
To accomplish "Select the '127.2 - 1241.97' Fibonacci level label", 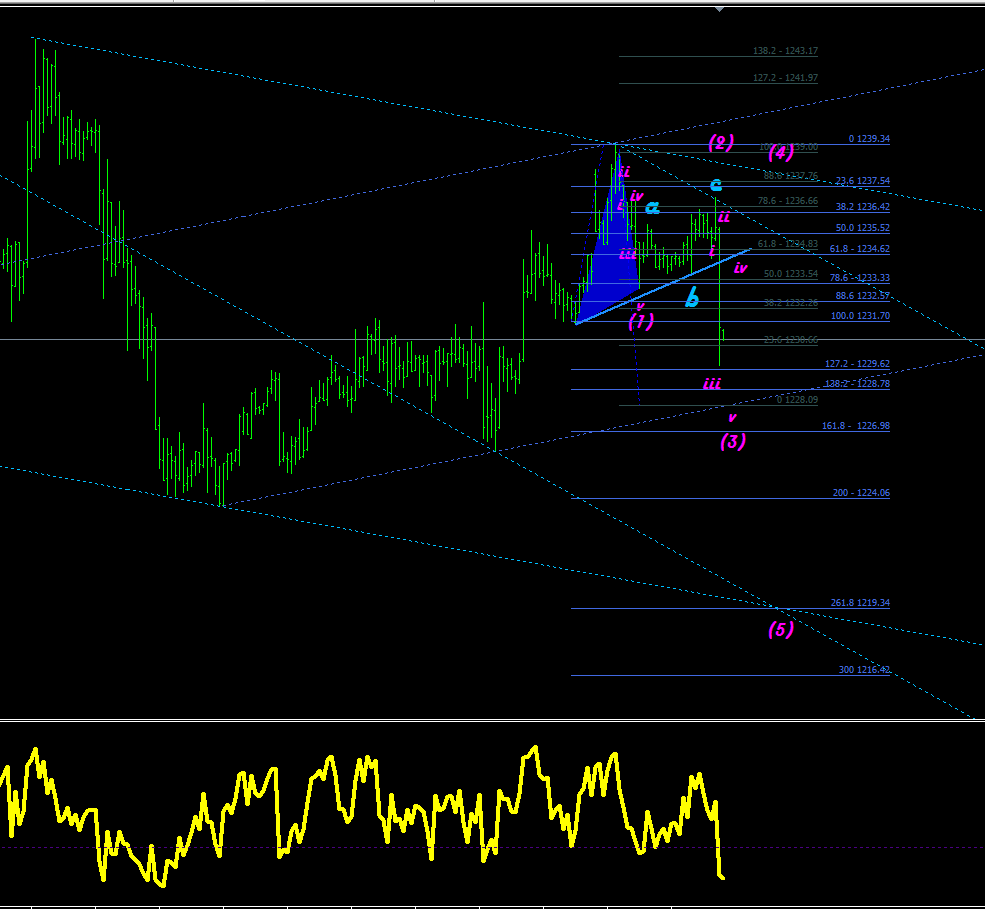I will [x=785, y=78].
